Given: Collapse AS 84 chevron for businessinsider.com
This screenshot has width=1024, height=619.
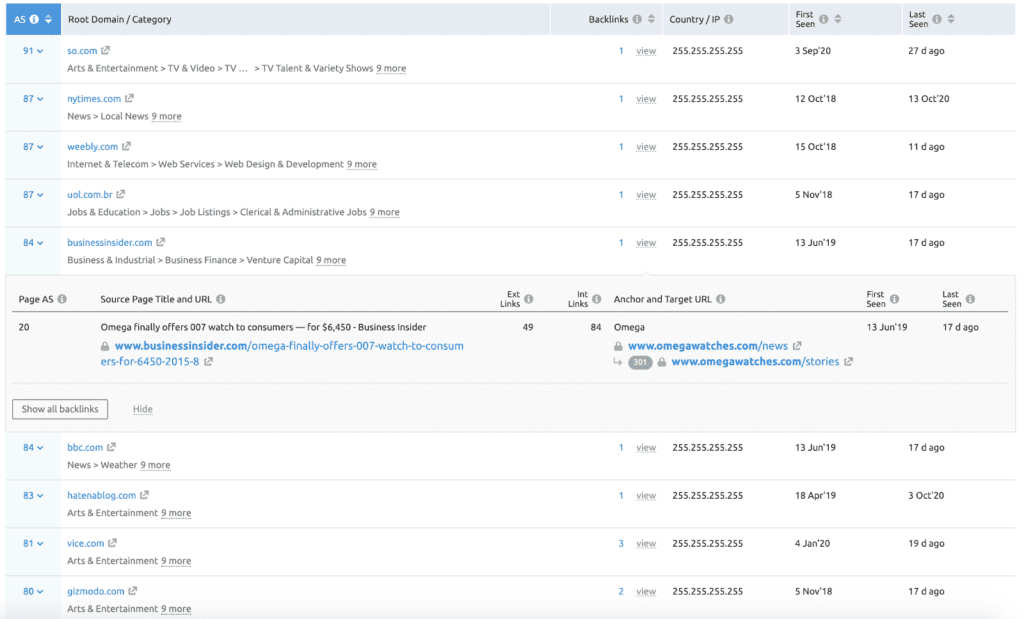Looking at the screenshot, I should [x=40, y=243].
